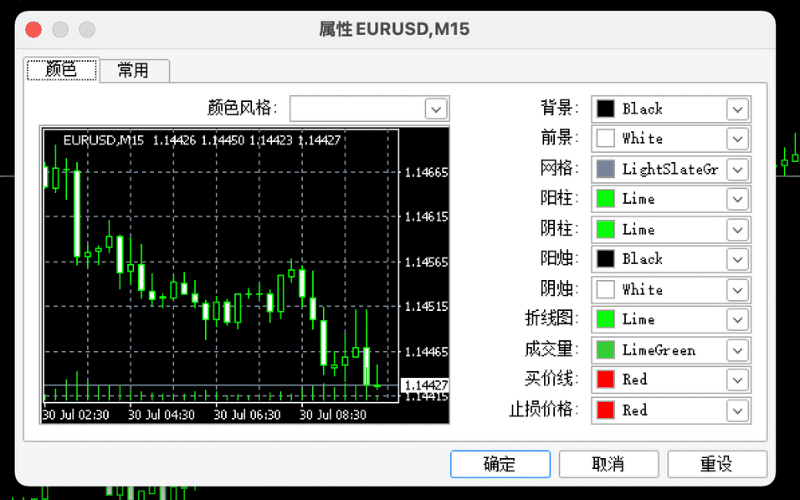The height and width of the screenshot is (500, 800).
Task: Click the 30 Jul 04:30 time label
Action: 161,415
